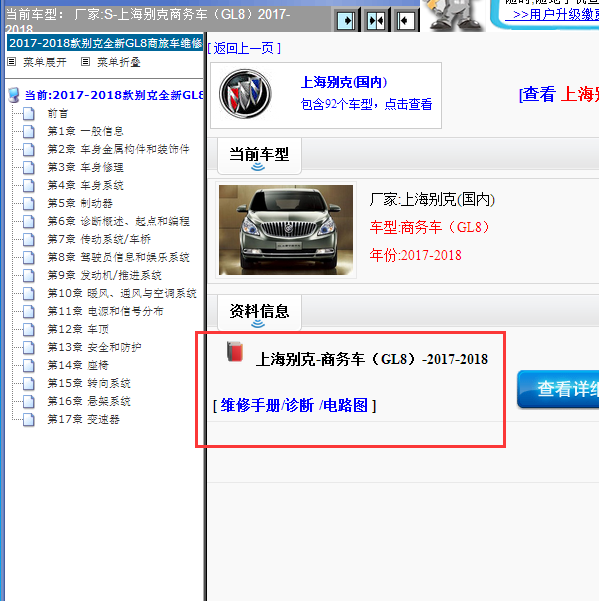
Task: Click 车型:商务车（GL8） red text
Action: (430, 227)
